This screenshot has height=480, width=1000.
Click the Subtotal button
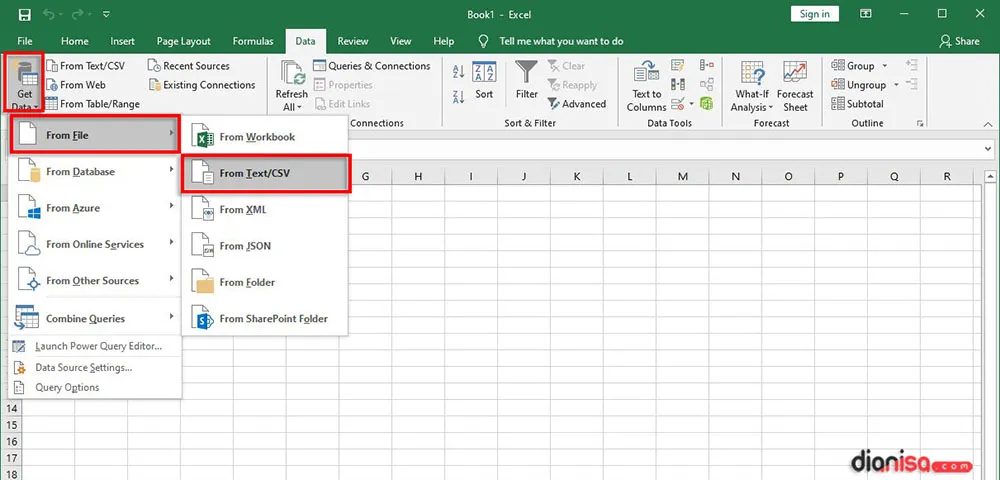click(857, 104)
